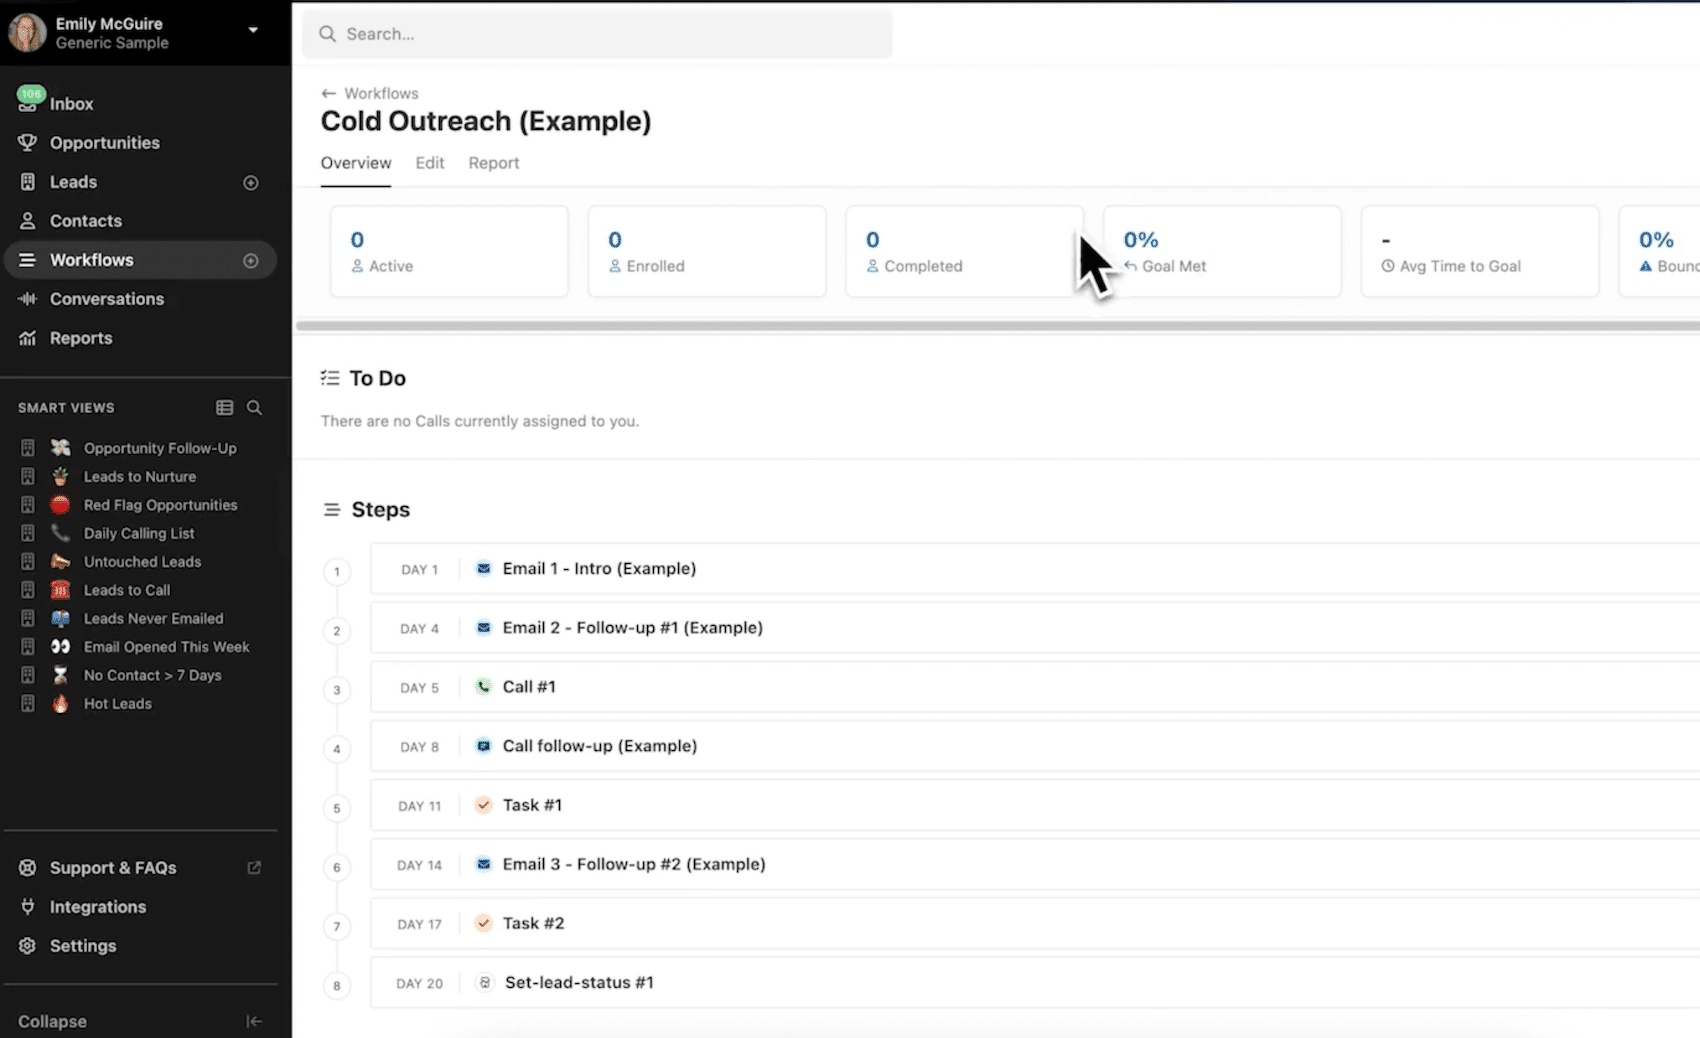The width and height of the screenshot is (1700, 1038).
Task: Click the Avg Time to Goal card
Action: point(1480,252)
